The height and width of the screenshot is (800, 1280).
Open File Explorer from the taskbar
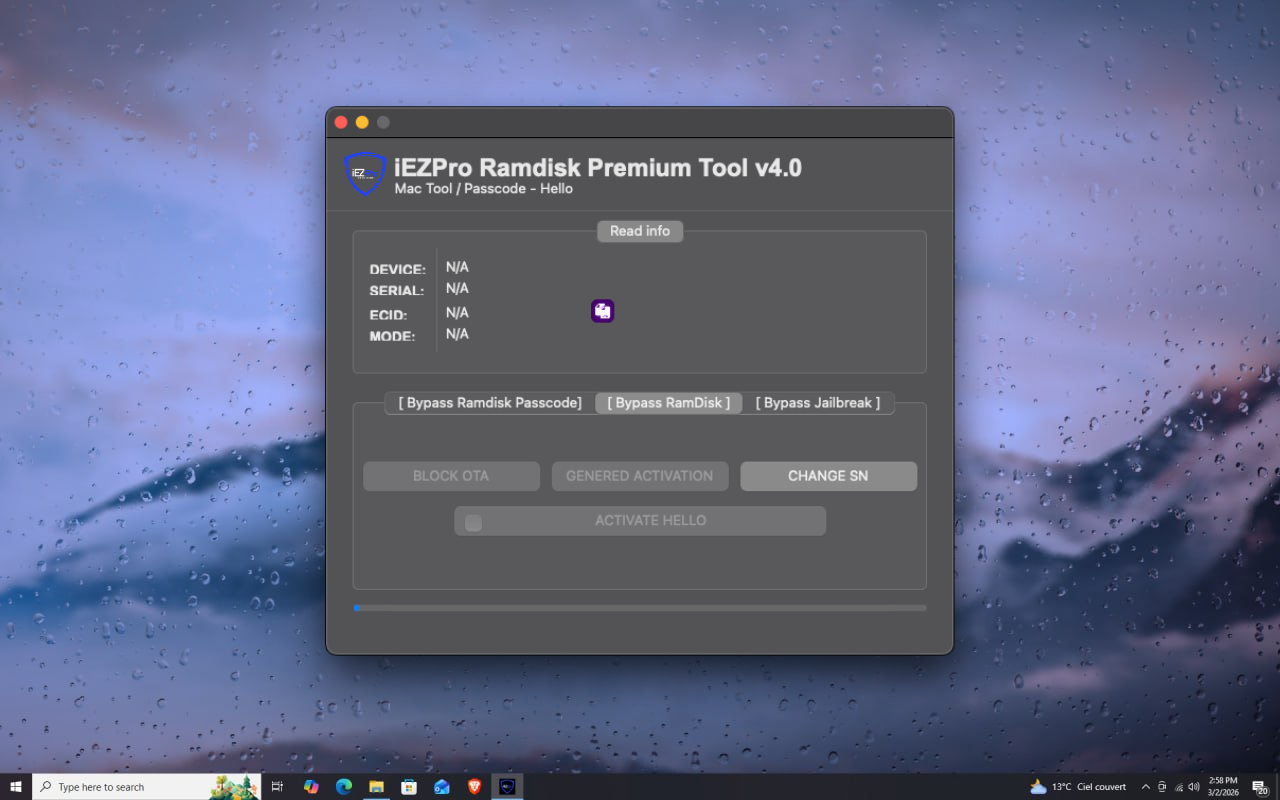(376, 786)
